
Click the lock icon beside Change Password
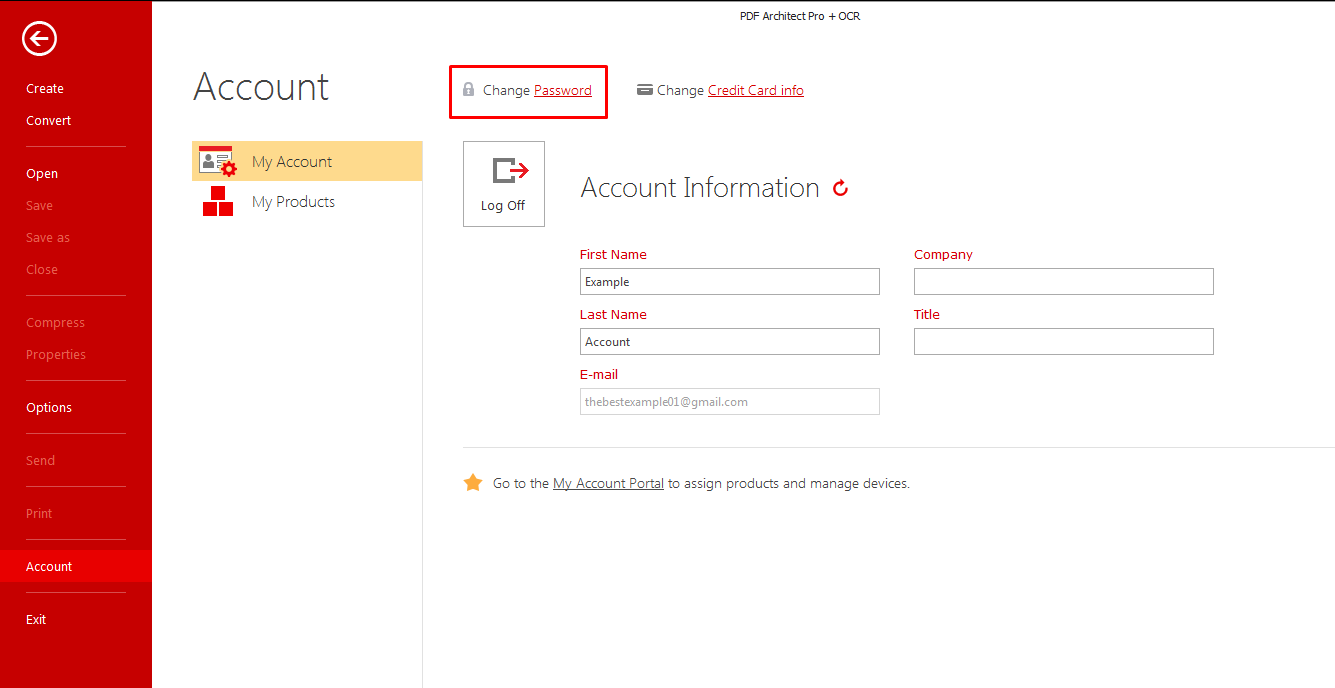468,90
